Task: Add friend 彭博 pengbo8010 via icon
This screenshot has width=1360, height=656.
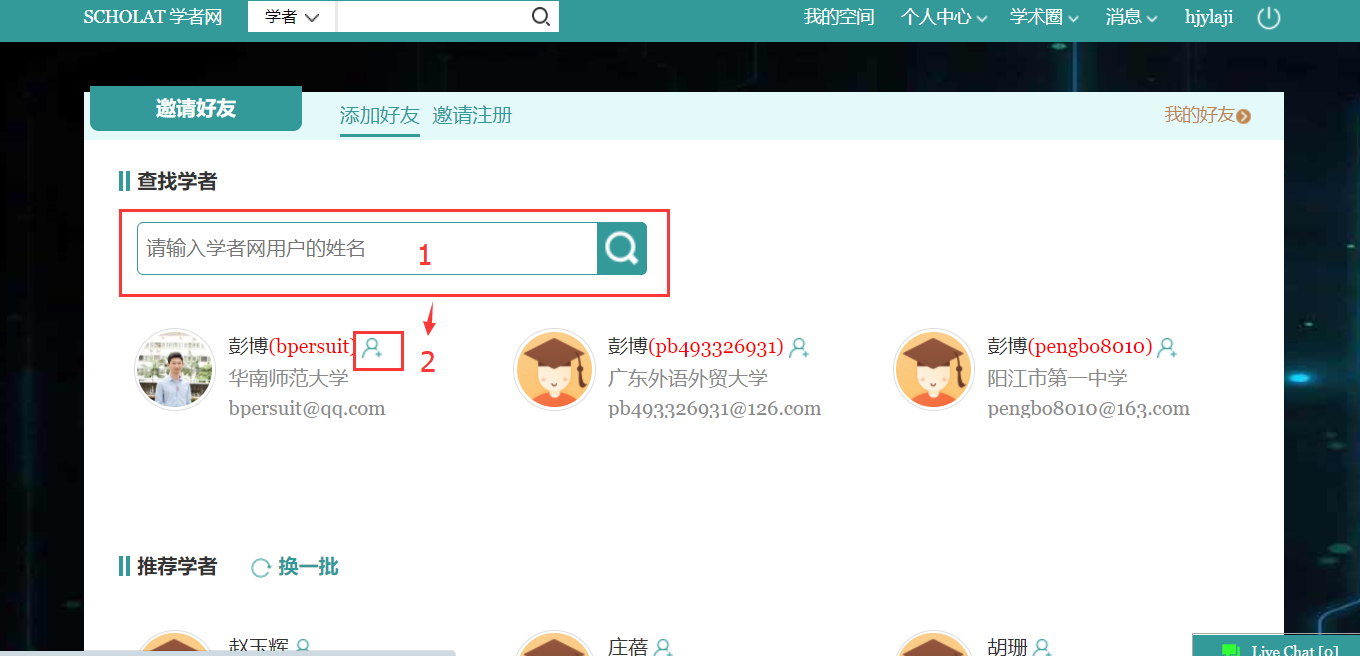Action: tap(1166, 348)
